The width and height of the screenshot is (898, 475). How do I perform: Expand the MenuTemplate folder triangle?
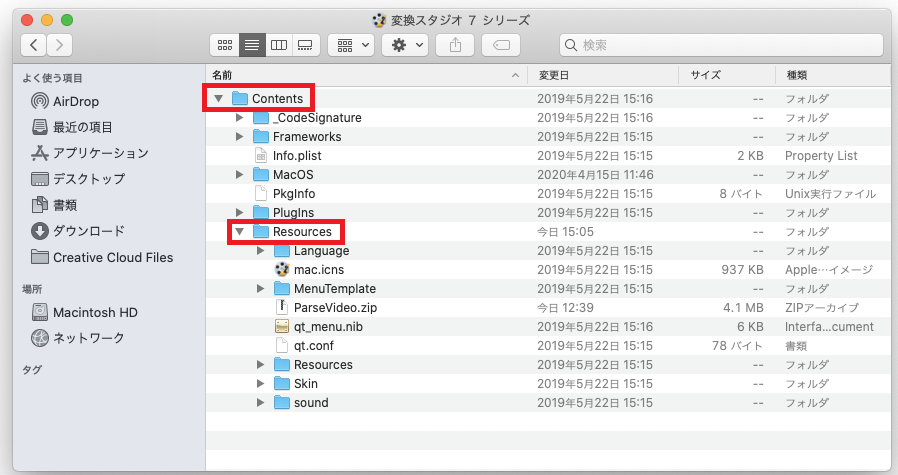(x=260, y=289)
